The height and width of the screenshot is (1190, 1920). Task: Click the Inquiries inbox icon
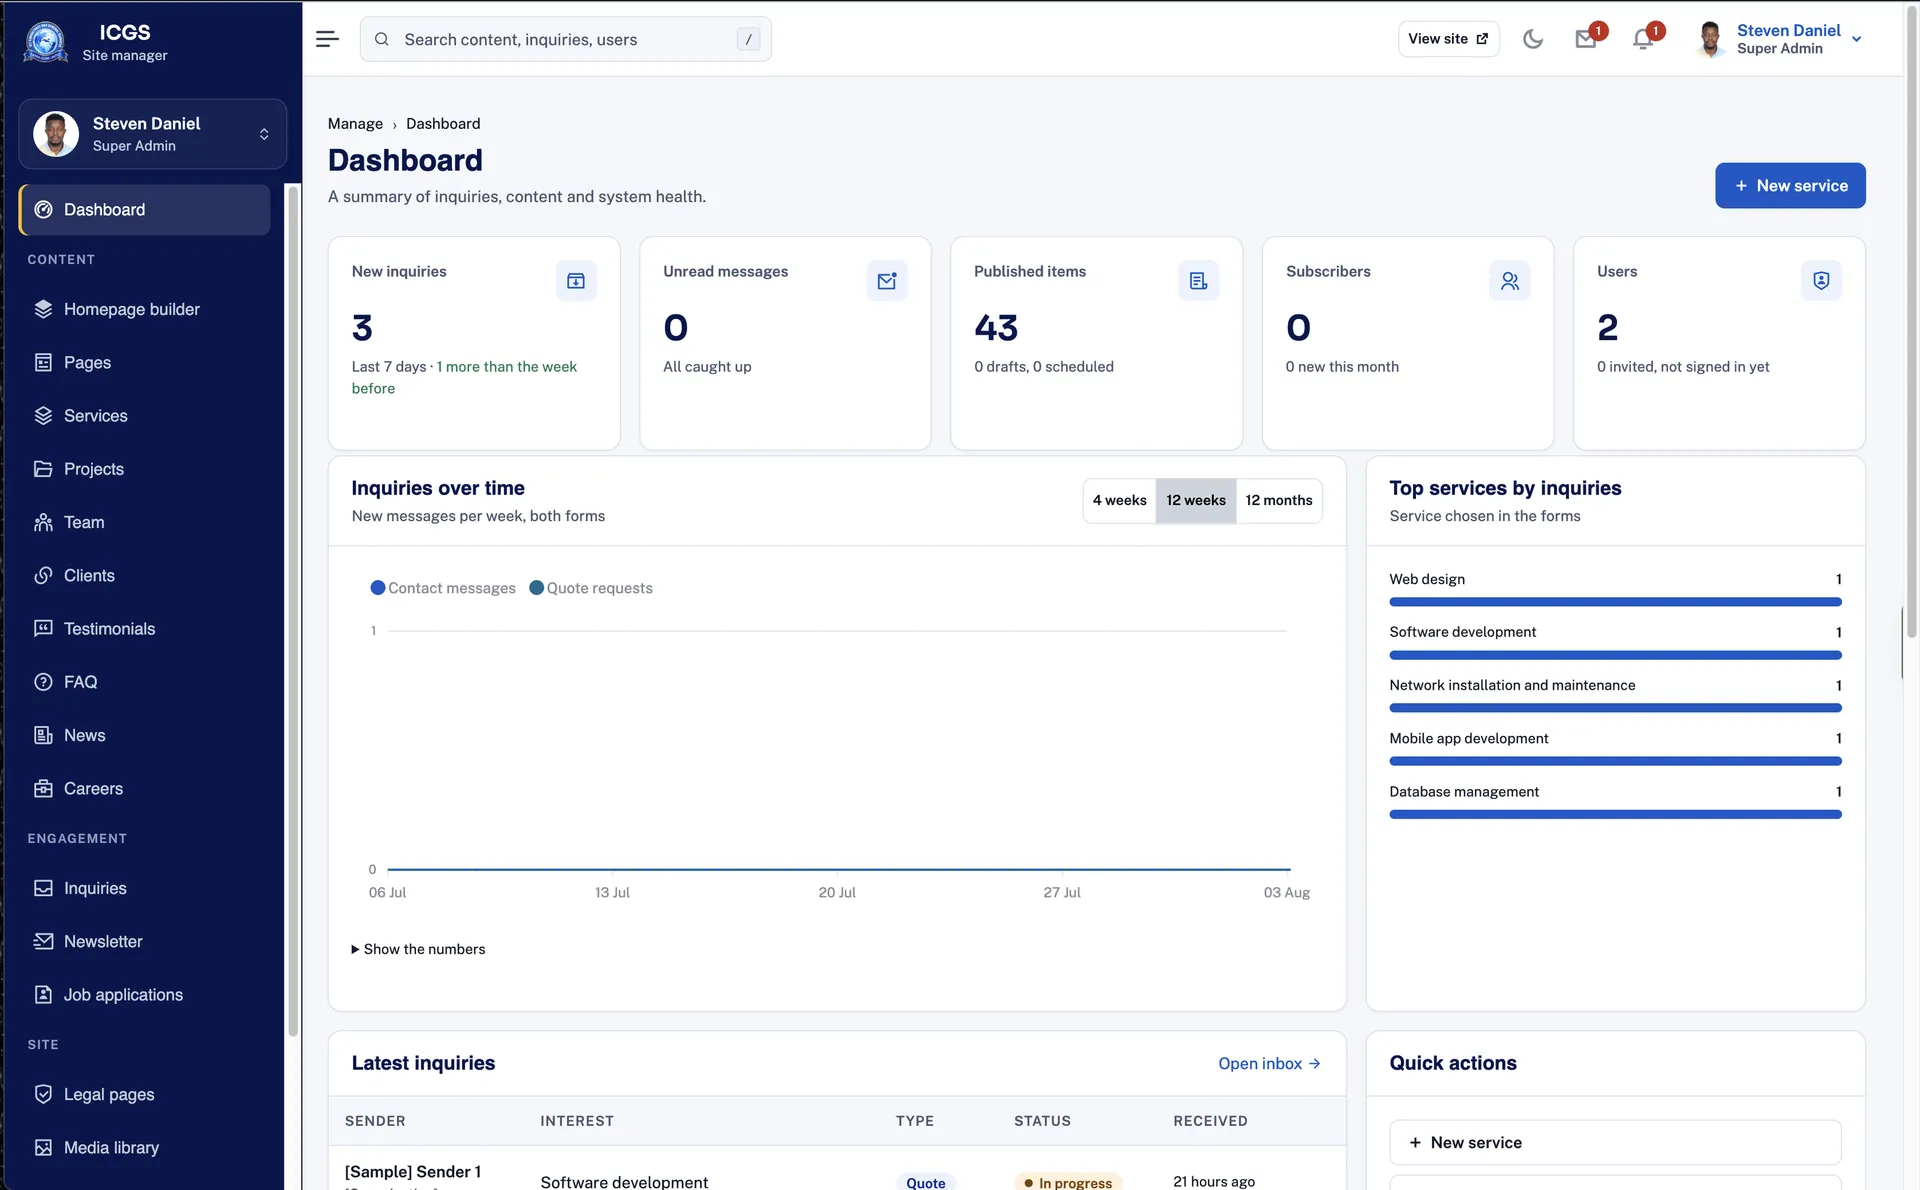(x=43, y=888)
